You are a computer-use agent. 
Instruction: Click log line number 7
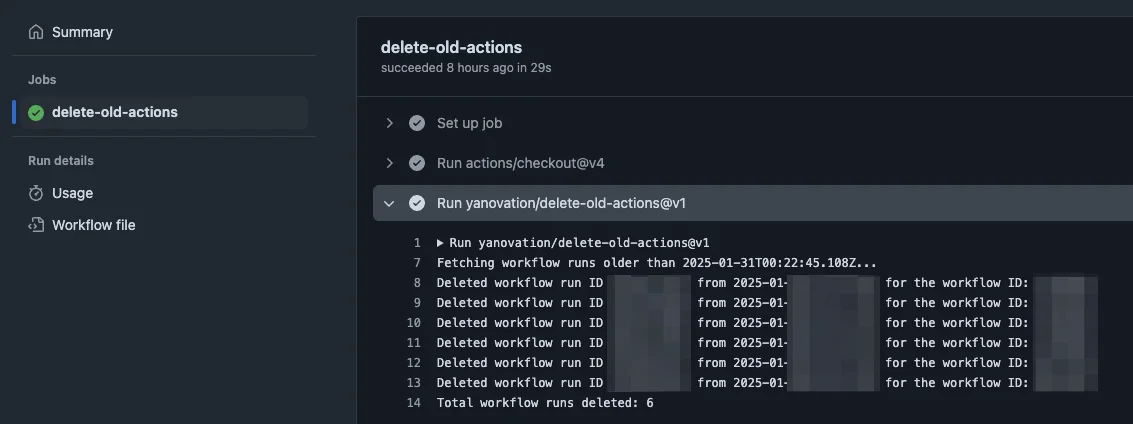coord(416,263)
